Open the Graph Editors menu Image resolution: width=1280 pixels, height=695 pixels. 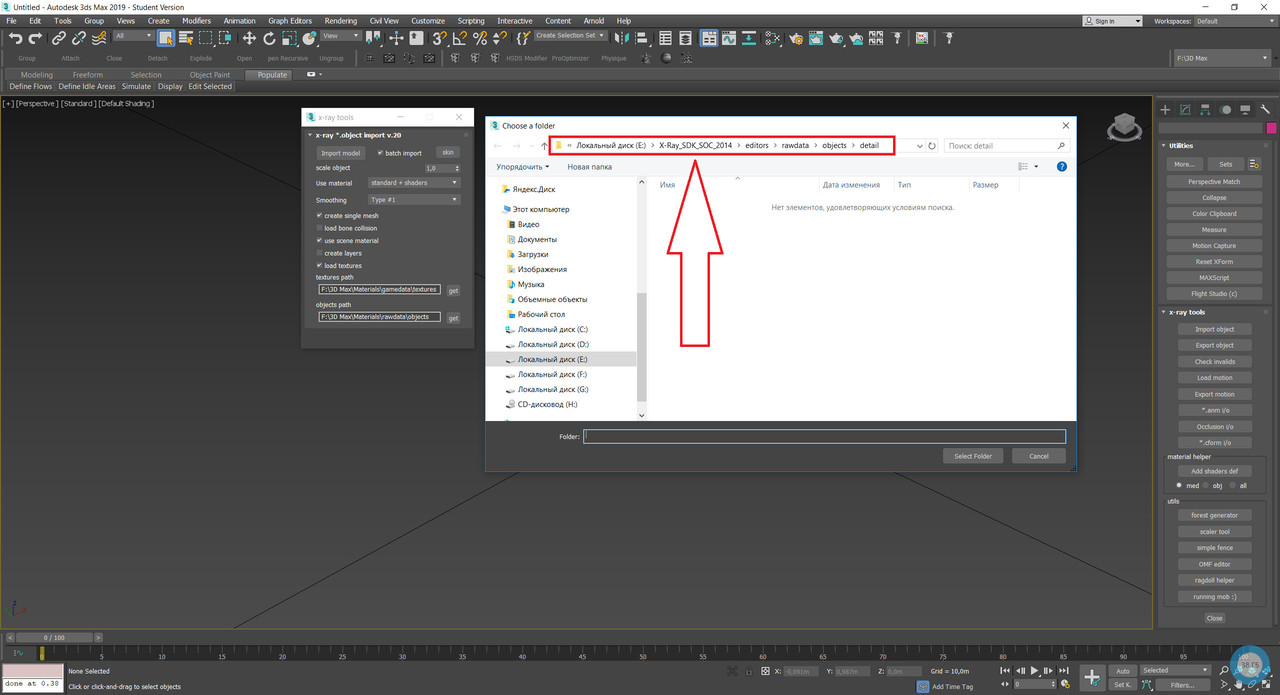coord(290,21)
